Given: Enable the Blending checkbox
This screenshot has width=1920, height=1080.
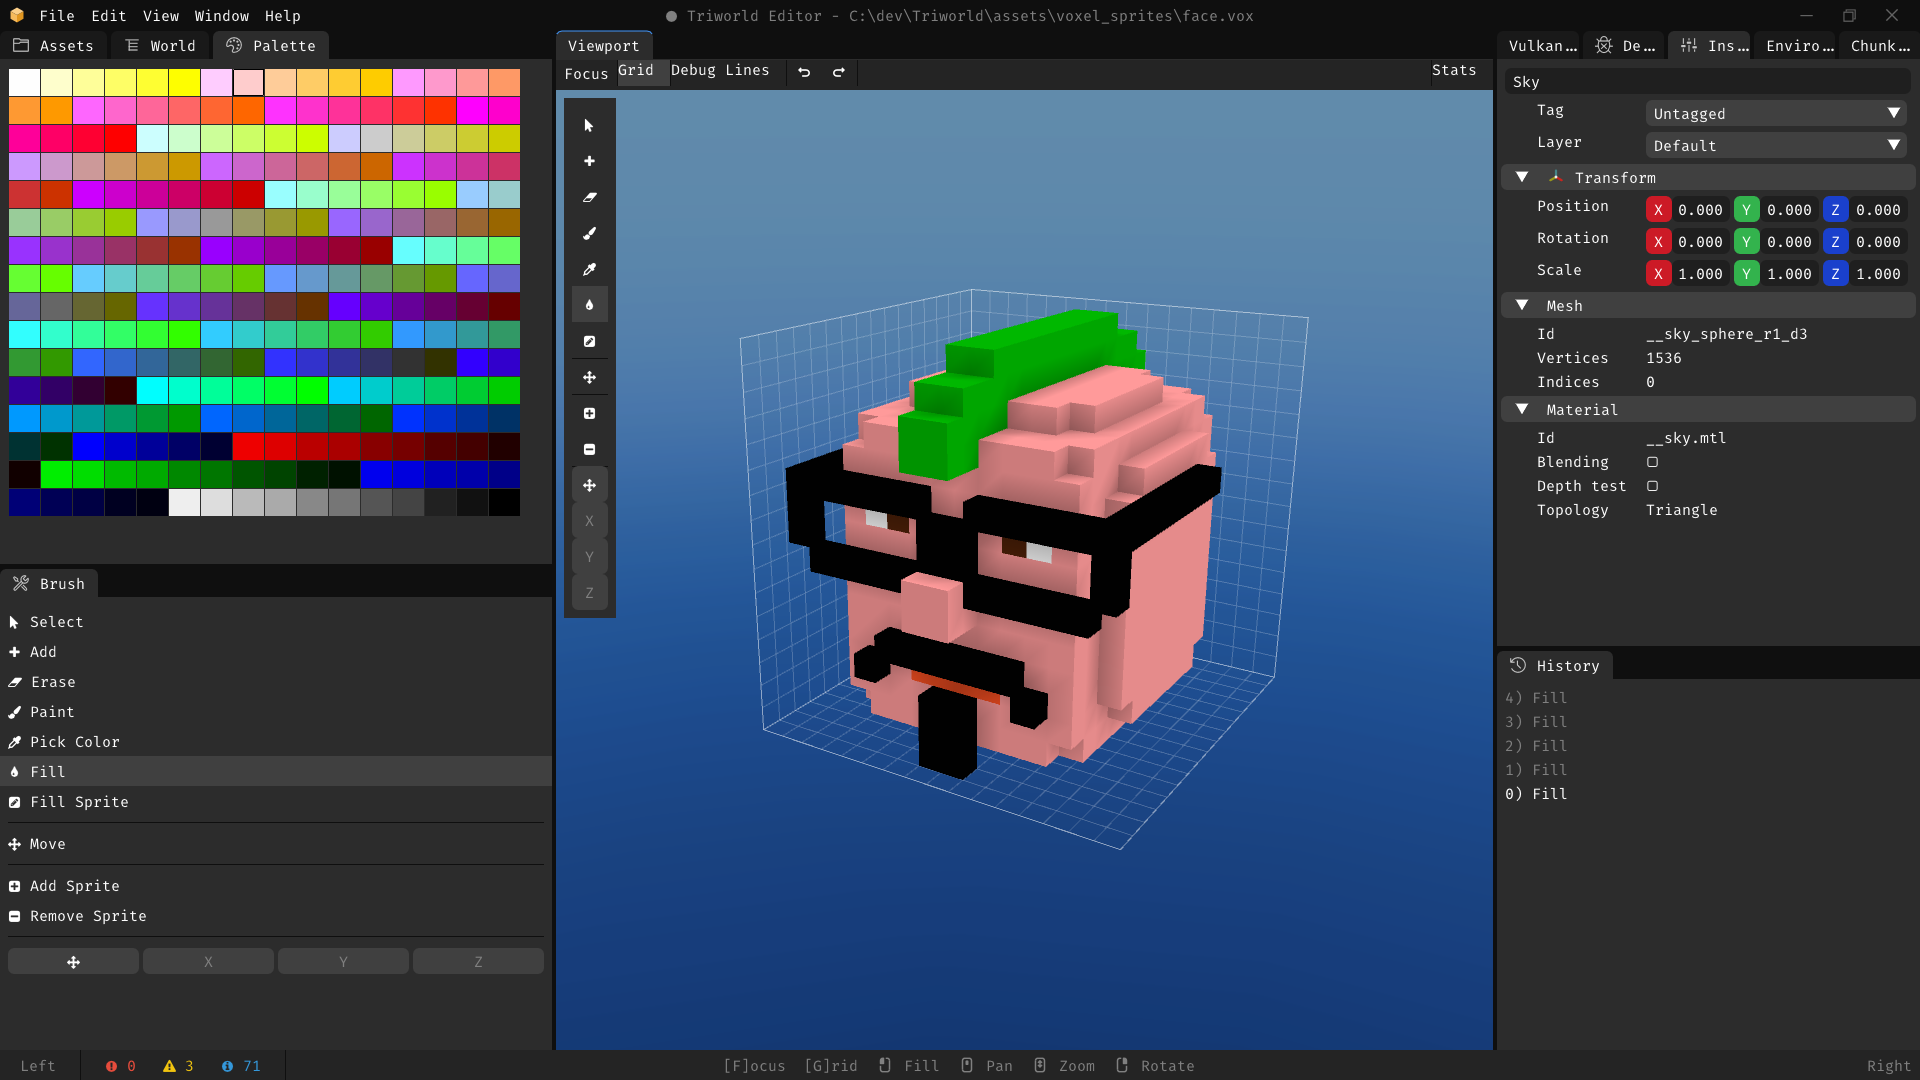Looking at the screenshot, I should tap(1652, 462).
